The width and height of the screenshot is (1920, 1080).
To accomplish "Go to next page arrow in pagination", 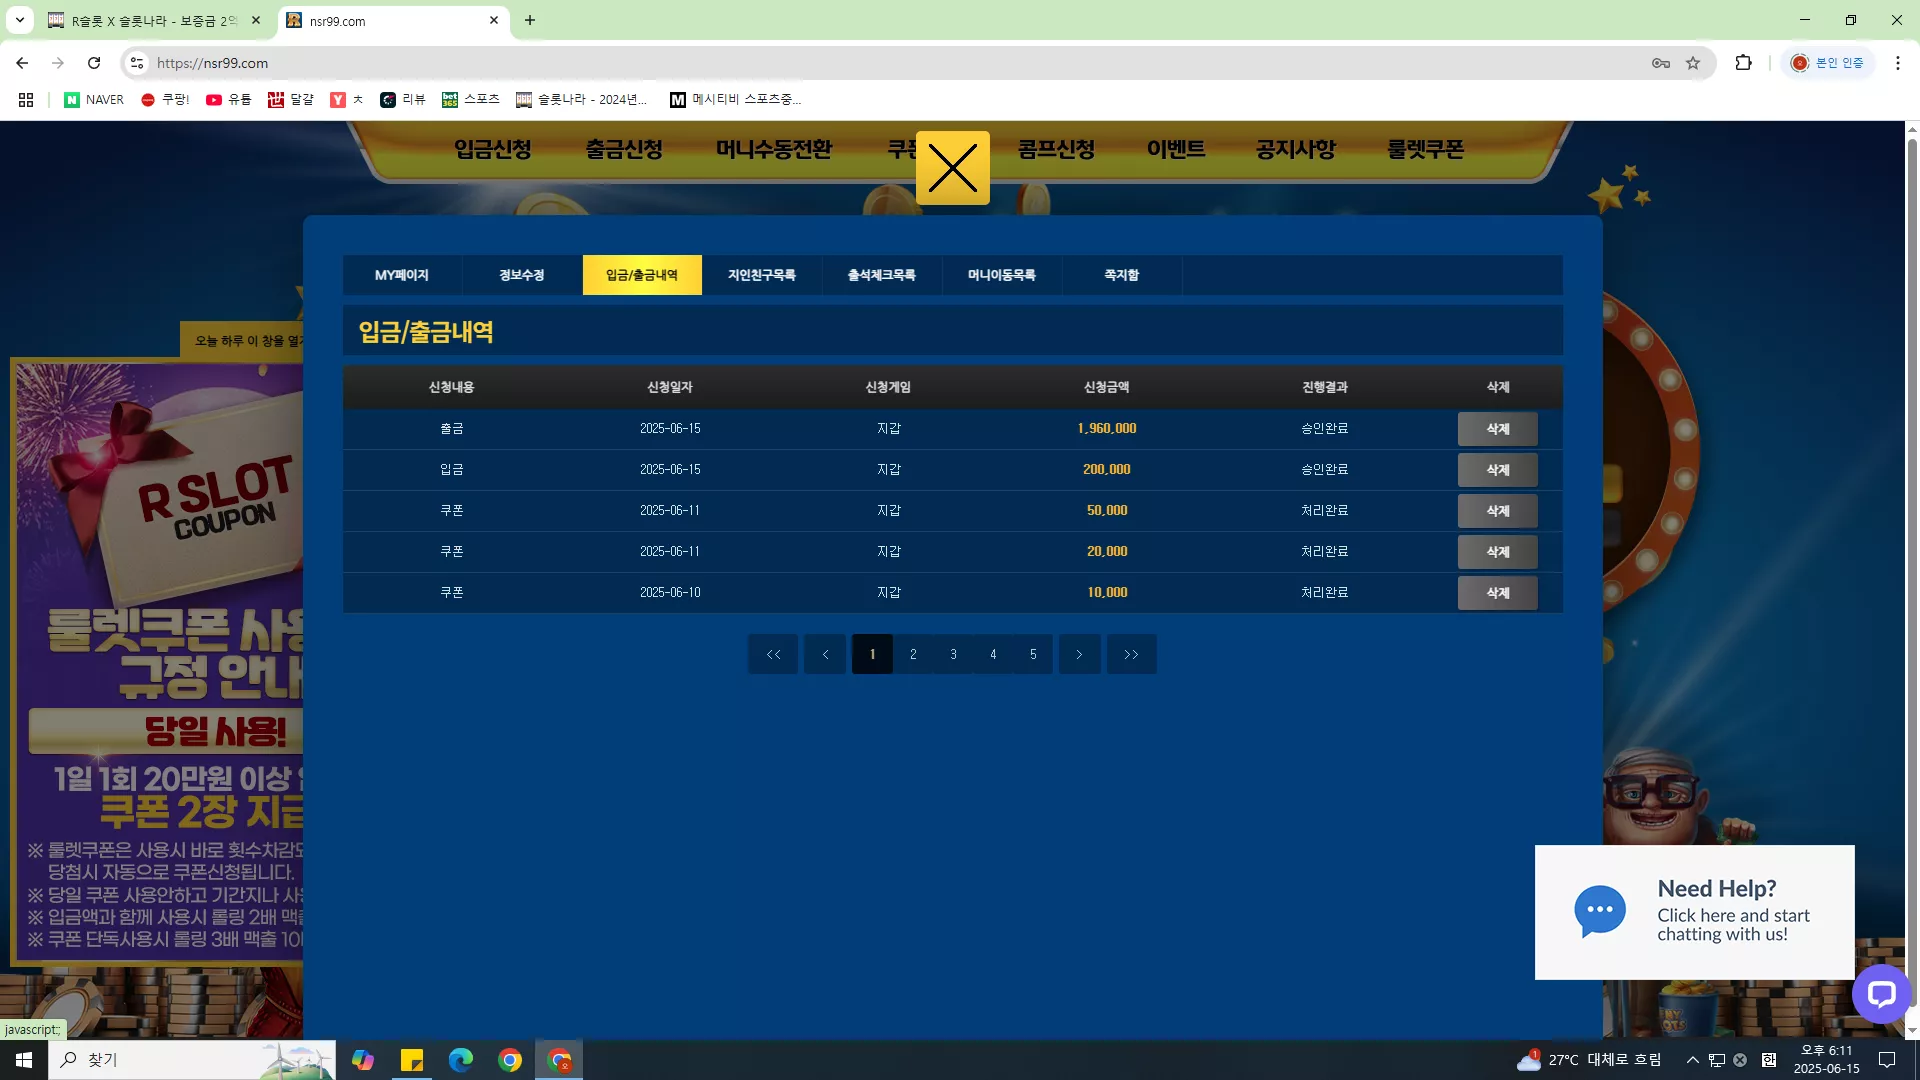I will click(1079, 654).
